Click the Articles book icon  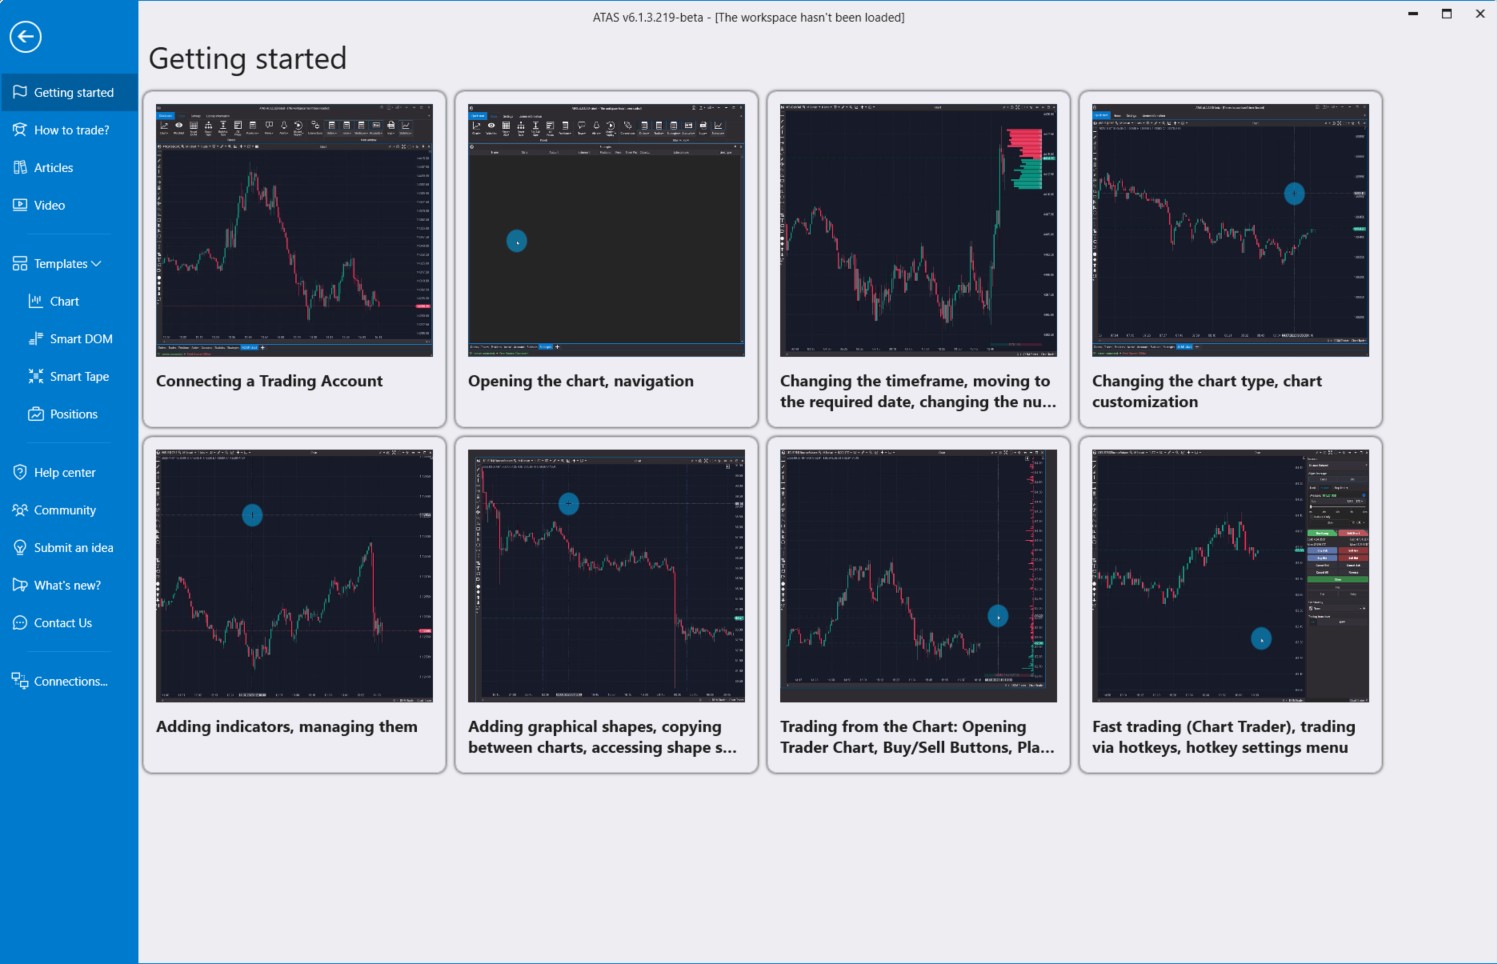(x=20, y=168)
